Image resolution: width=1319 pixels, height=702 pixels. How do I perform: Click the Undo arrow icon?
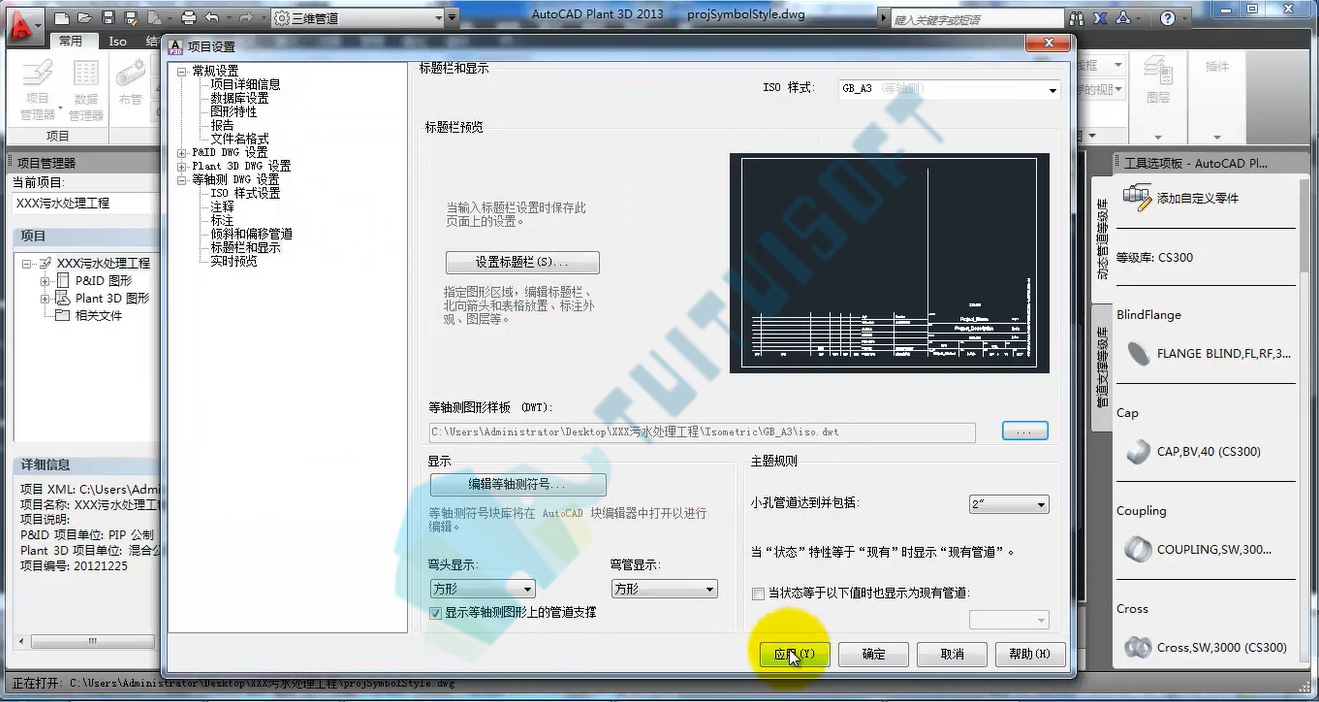pos(212,18)
